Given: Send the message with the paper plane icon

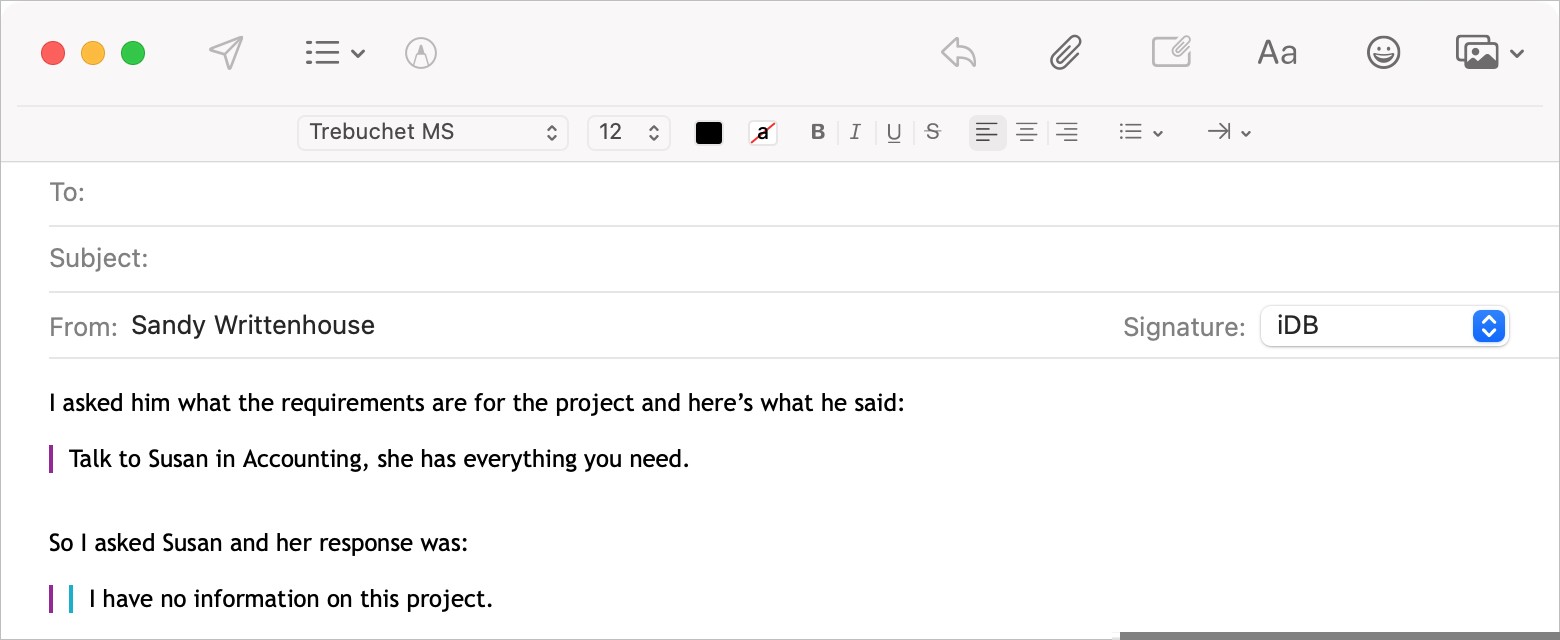Looking at the screenshot, I should pyautogui.click(x=227, y=53).
